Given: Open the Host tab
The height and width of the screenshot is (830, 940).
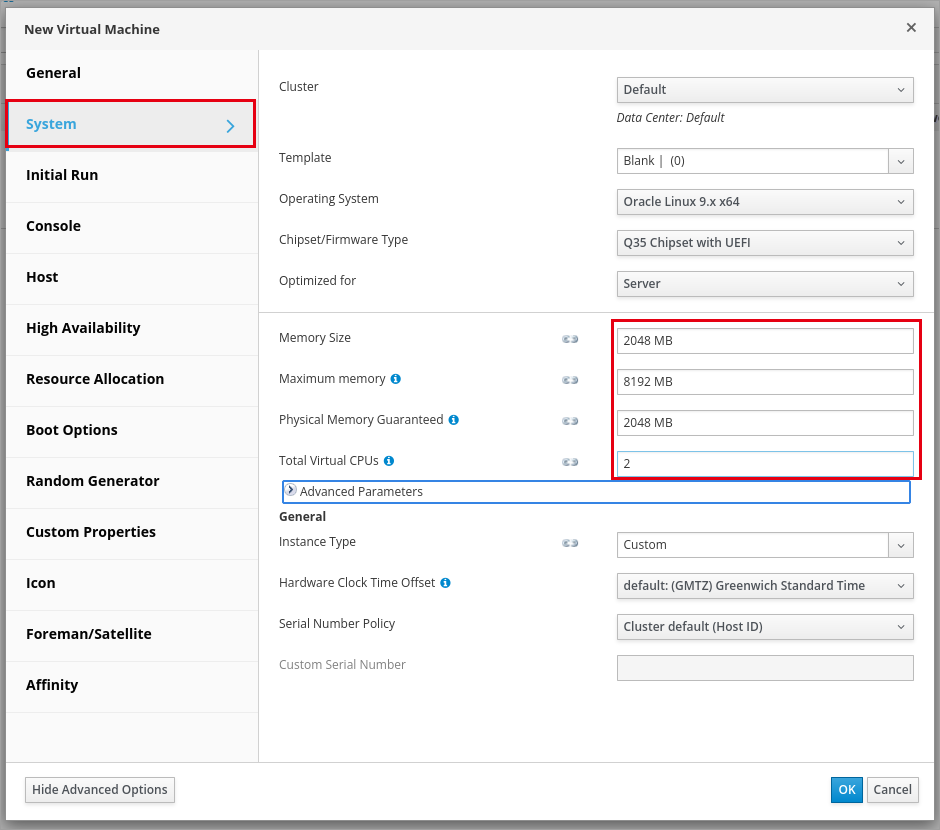Looking at the screenshot, I should 132,277.
